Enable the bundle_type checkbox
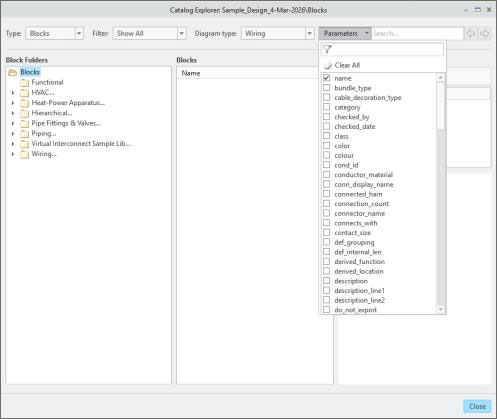The width and height of the screenshot is (497, 419). click(x=327, y=88)
